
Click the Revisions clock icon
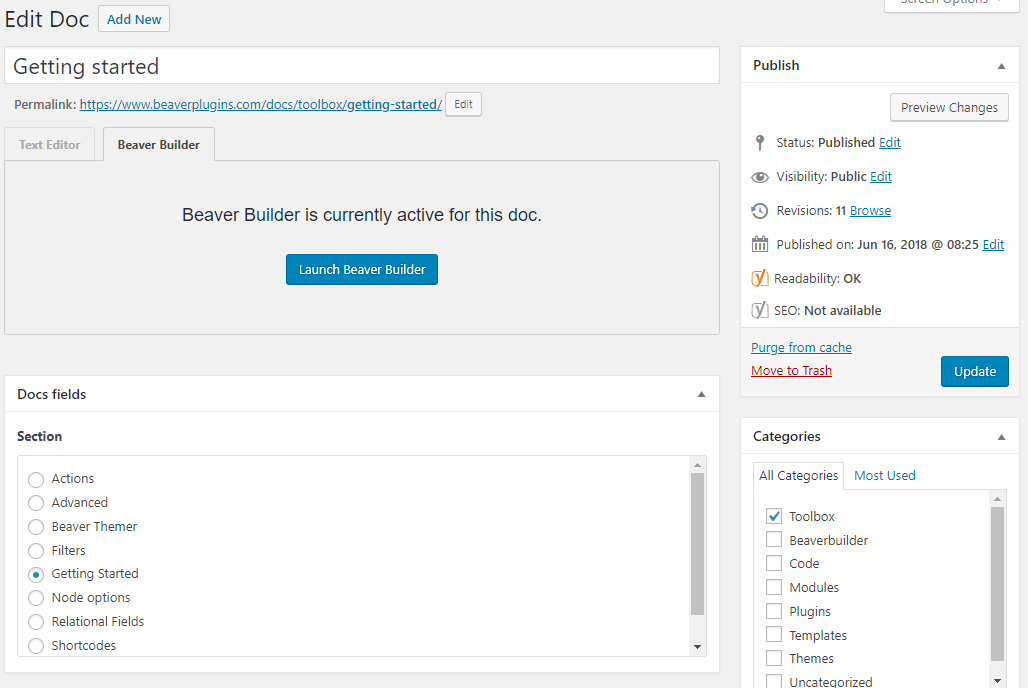pos(759,210)
